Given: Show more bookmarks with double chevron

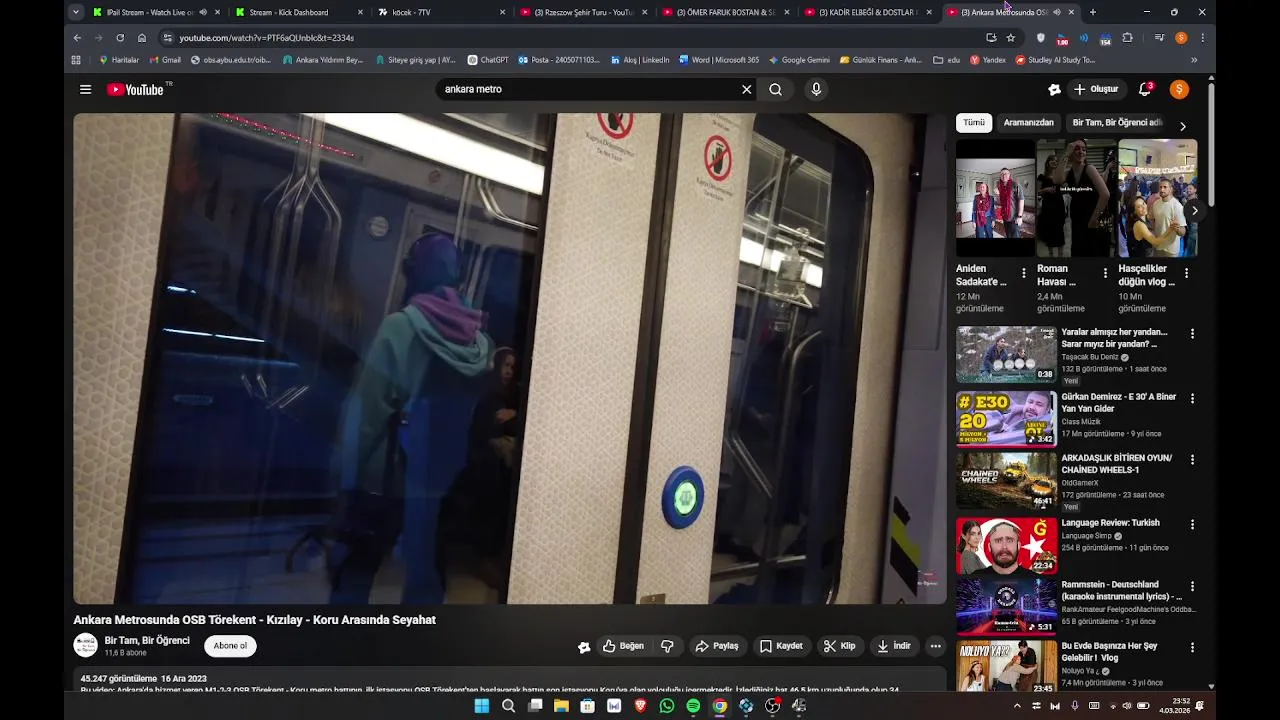Looking at the screenshot, I should [1194, 60].
